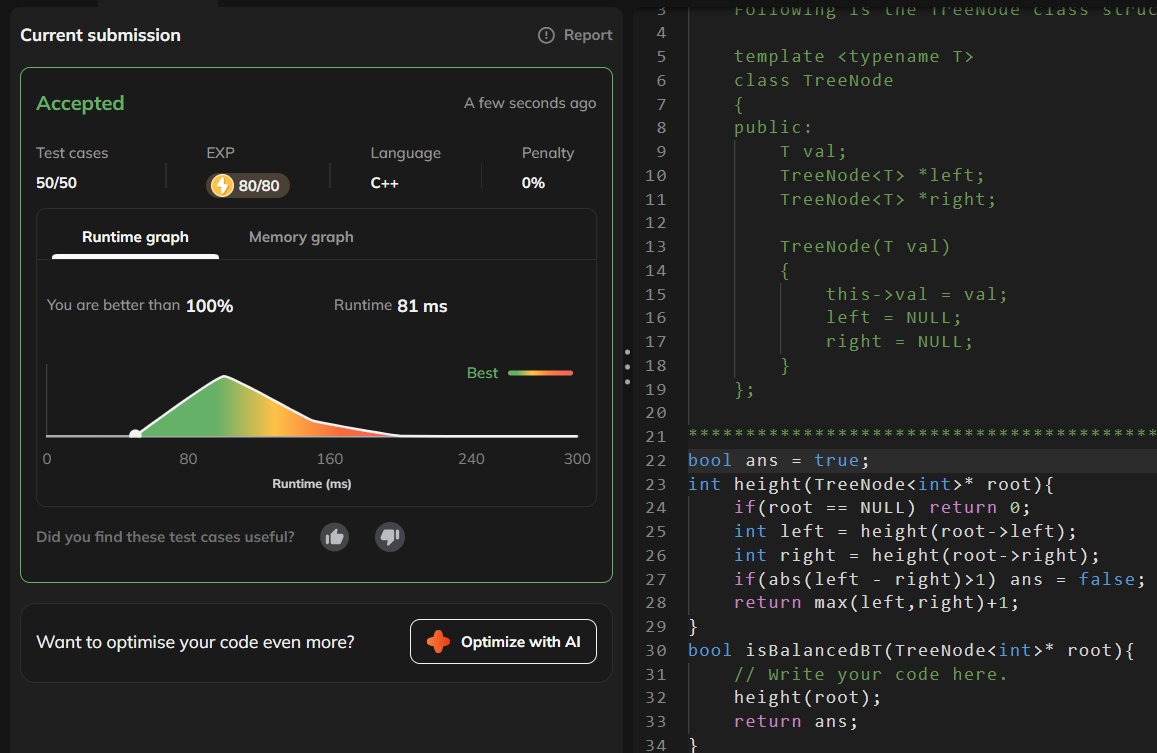Click the panel splitter handle dots

[x=627, y=367]
